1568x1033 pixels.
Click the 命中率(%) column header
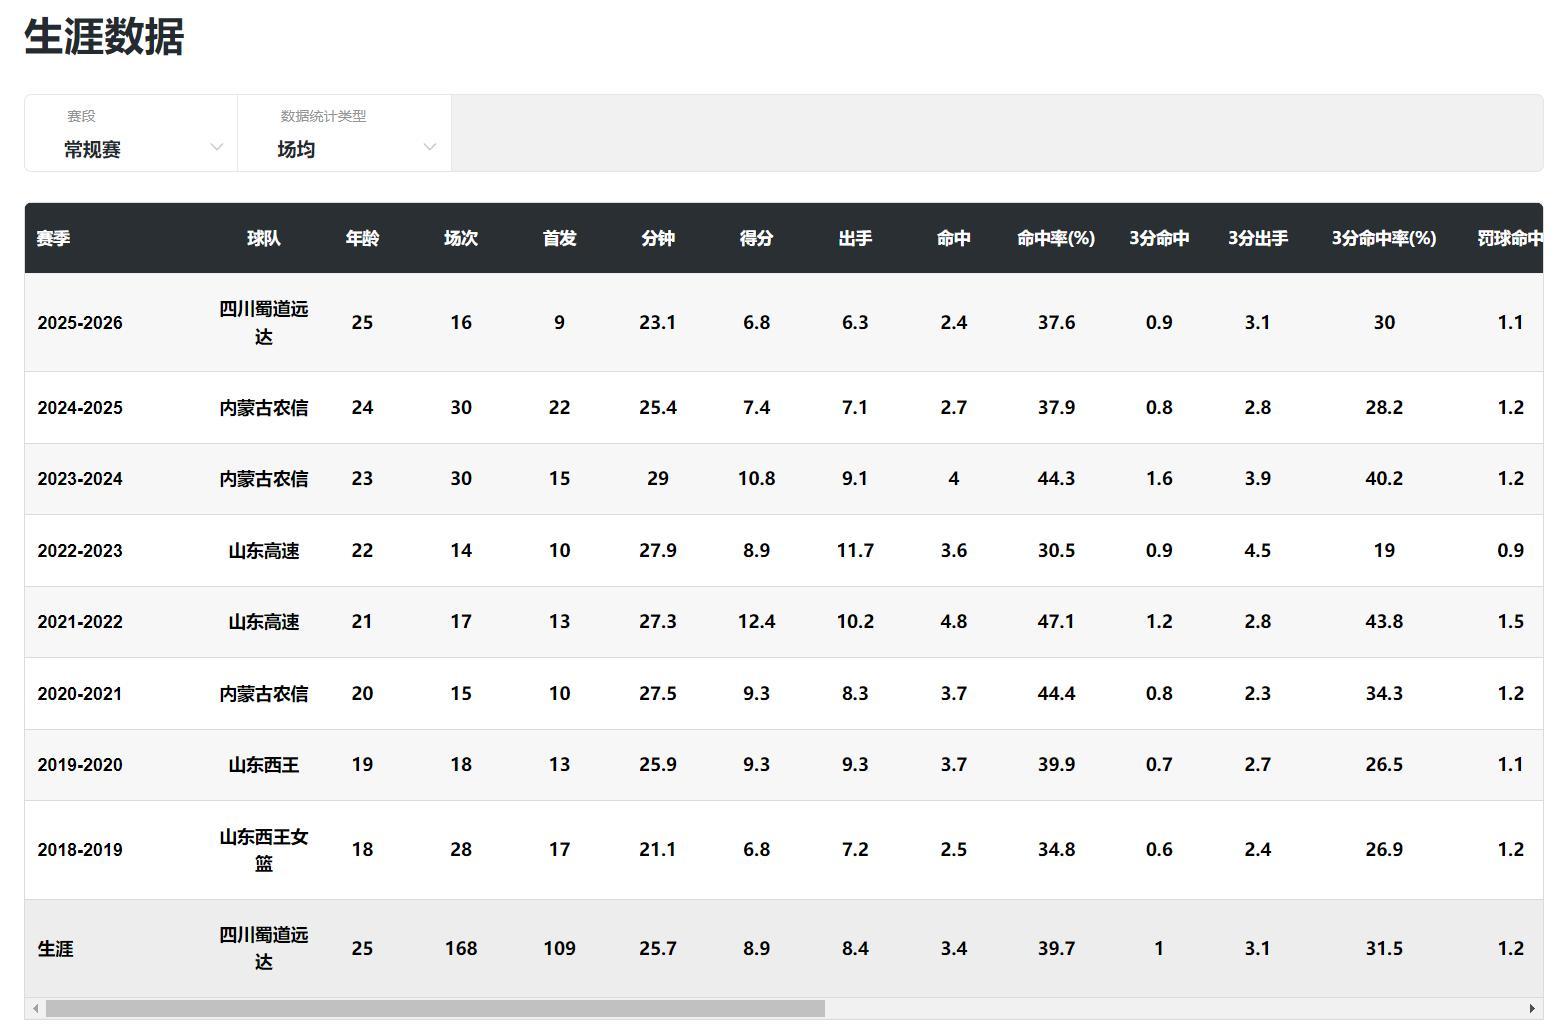pyautogui.click(x=1056, y=238)
